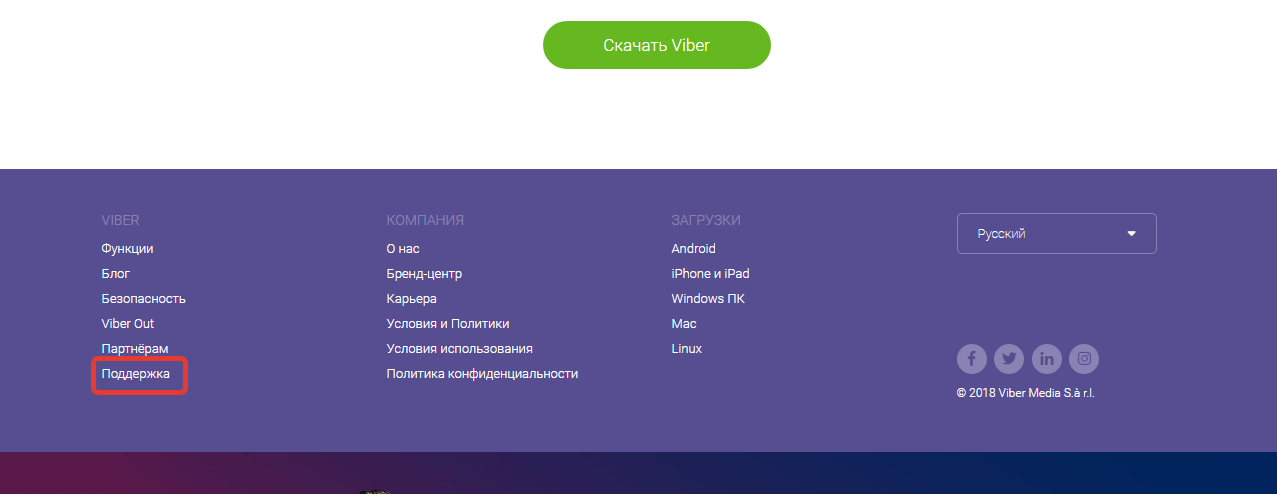Open the О нас page link
Screen dimensions: 1277x494
click(403, 249)
